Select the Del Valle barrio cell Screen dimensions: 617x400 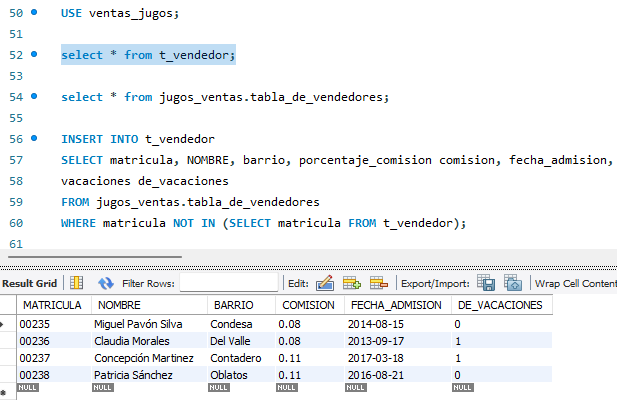coord(242,341)
